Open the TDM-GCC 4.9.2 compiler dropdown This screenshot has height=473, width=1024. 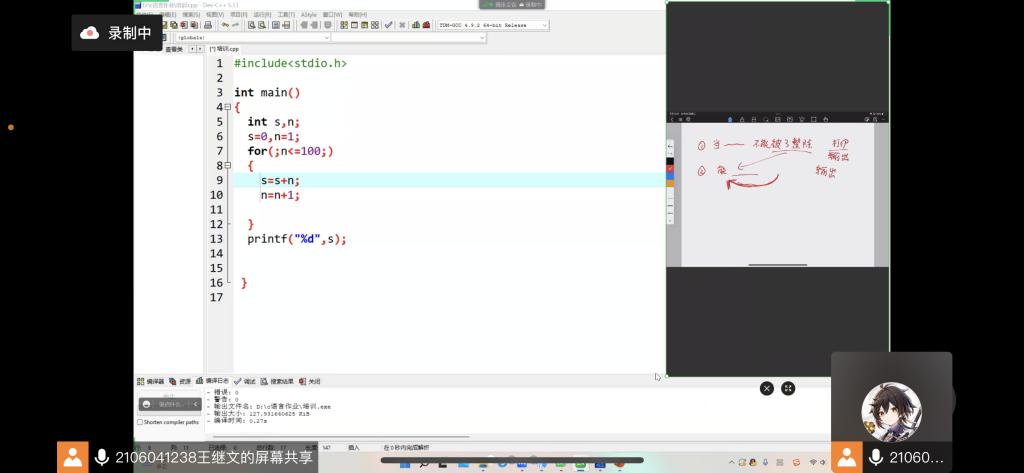(543, 25)
